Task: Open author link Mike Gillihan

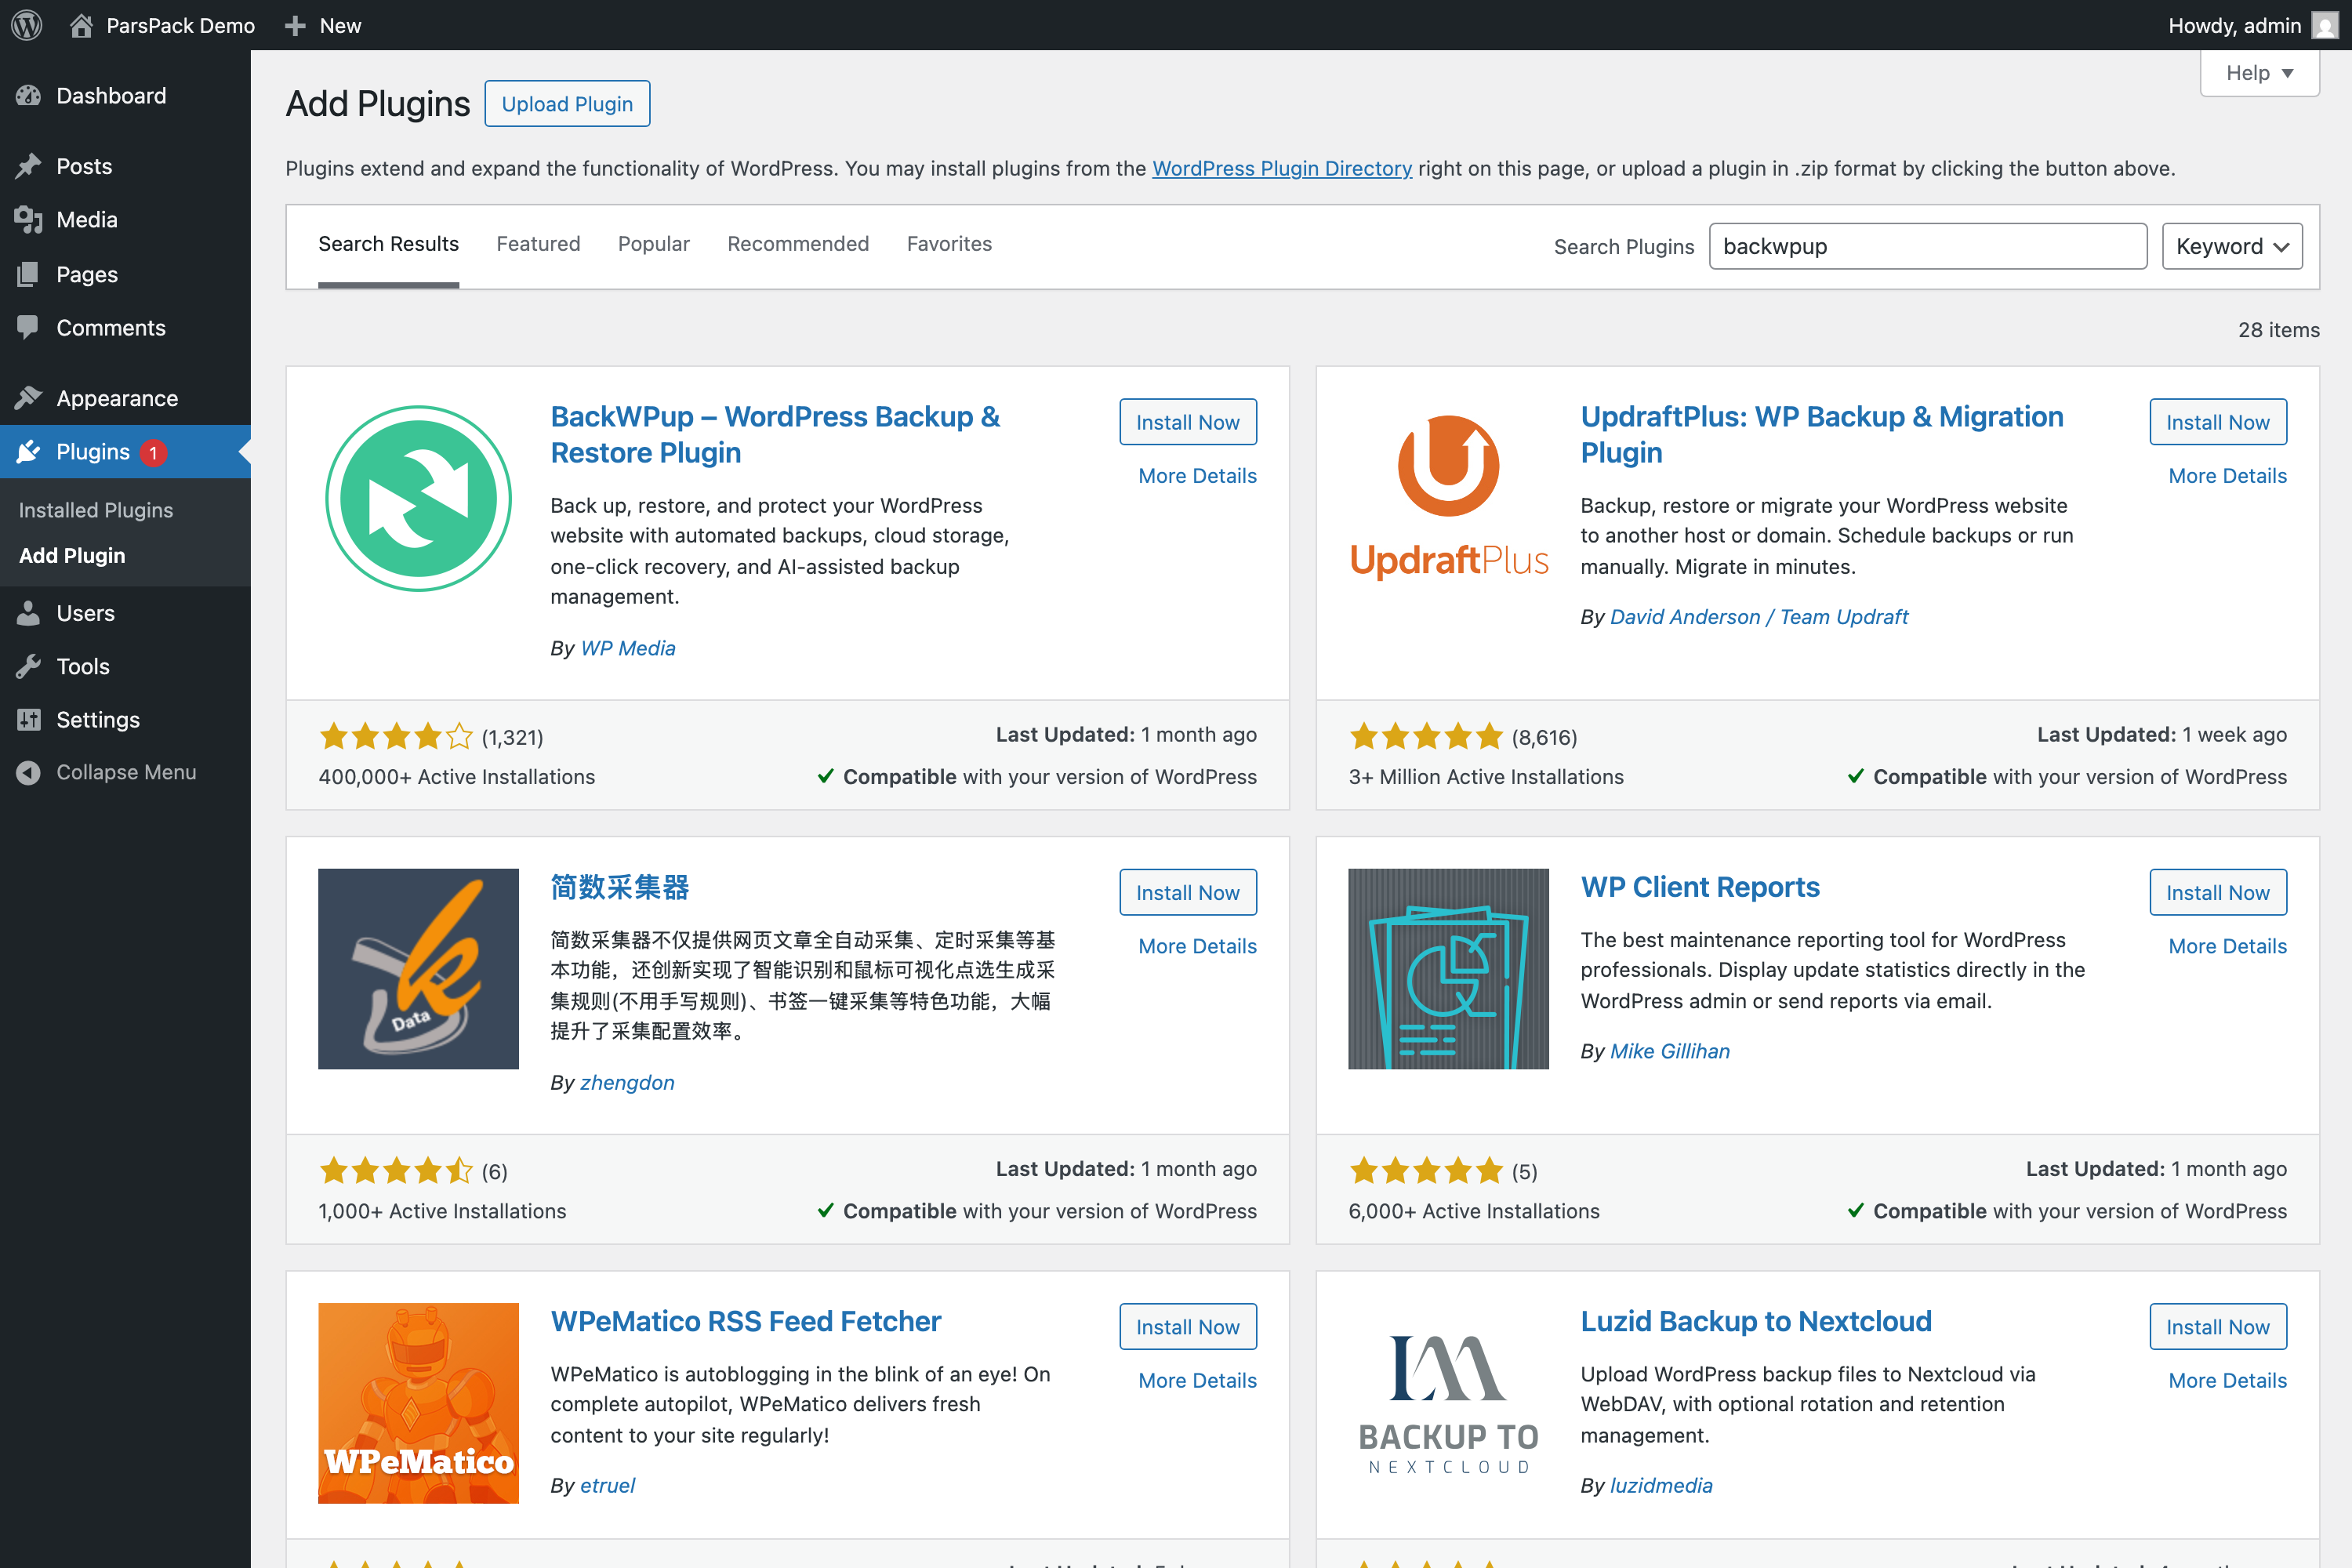Action: (x=1670, y=1051)
